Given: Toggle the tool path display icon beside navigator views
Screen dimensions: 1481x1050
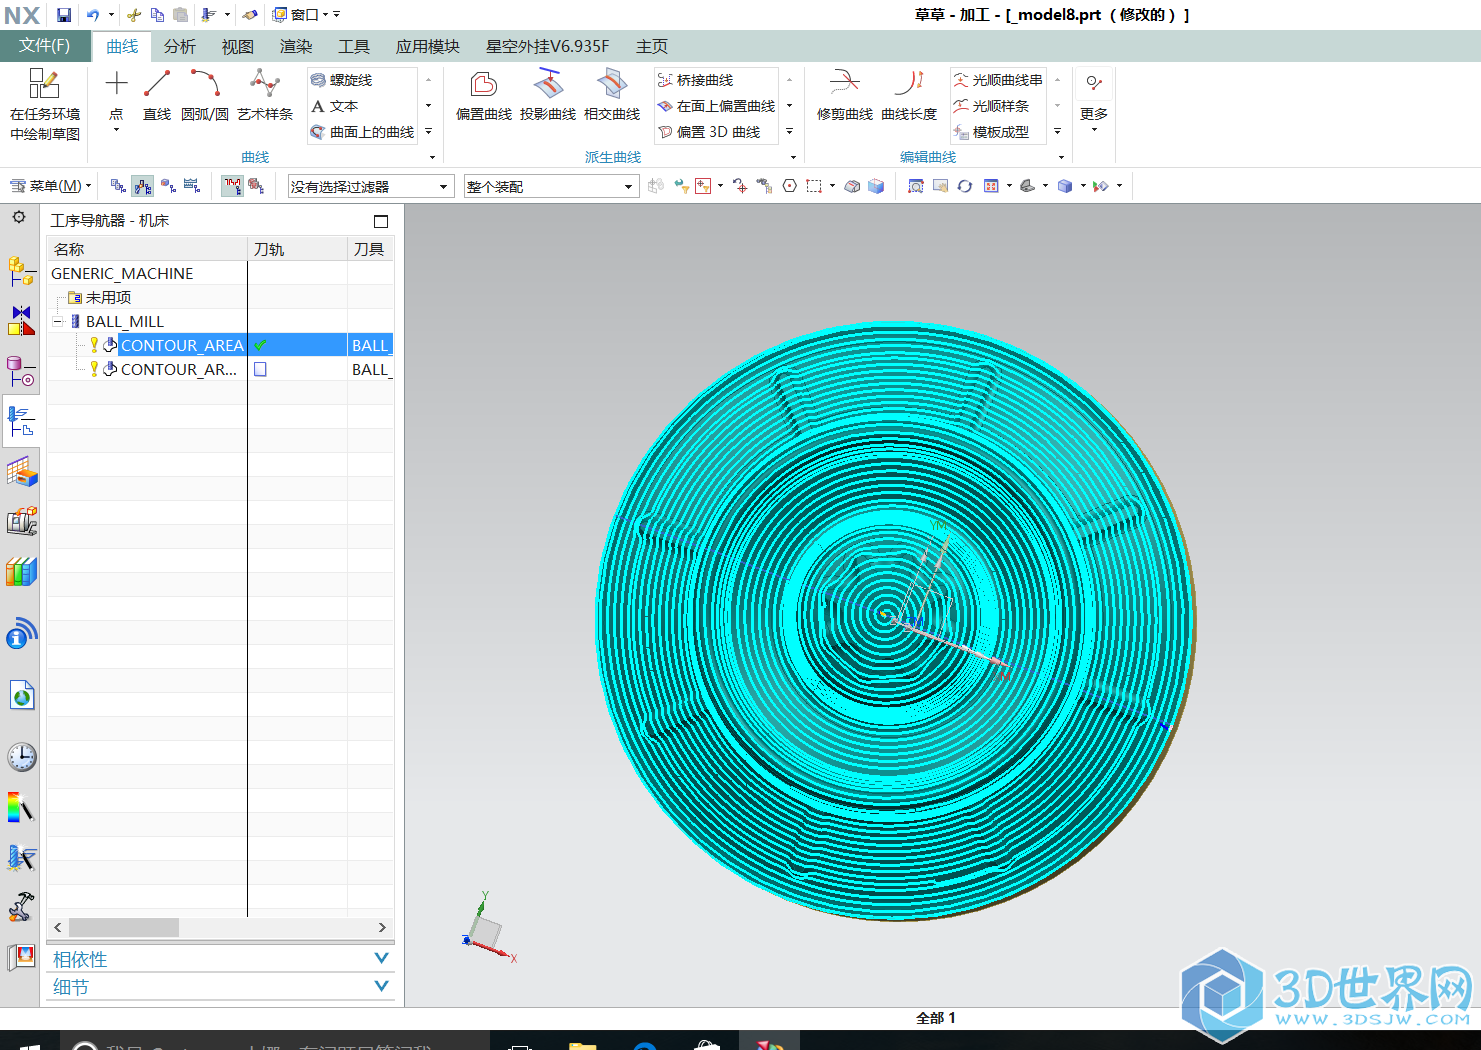Looking at the screenshot, I should pyautogui.click(x=232, y=186).
